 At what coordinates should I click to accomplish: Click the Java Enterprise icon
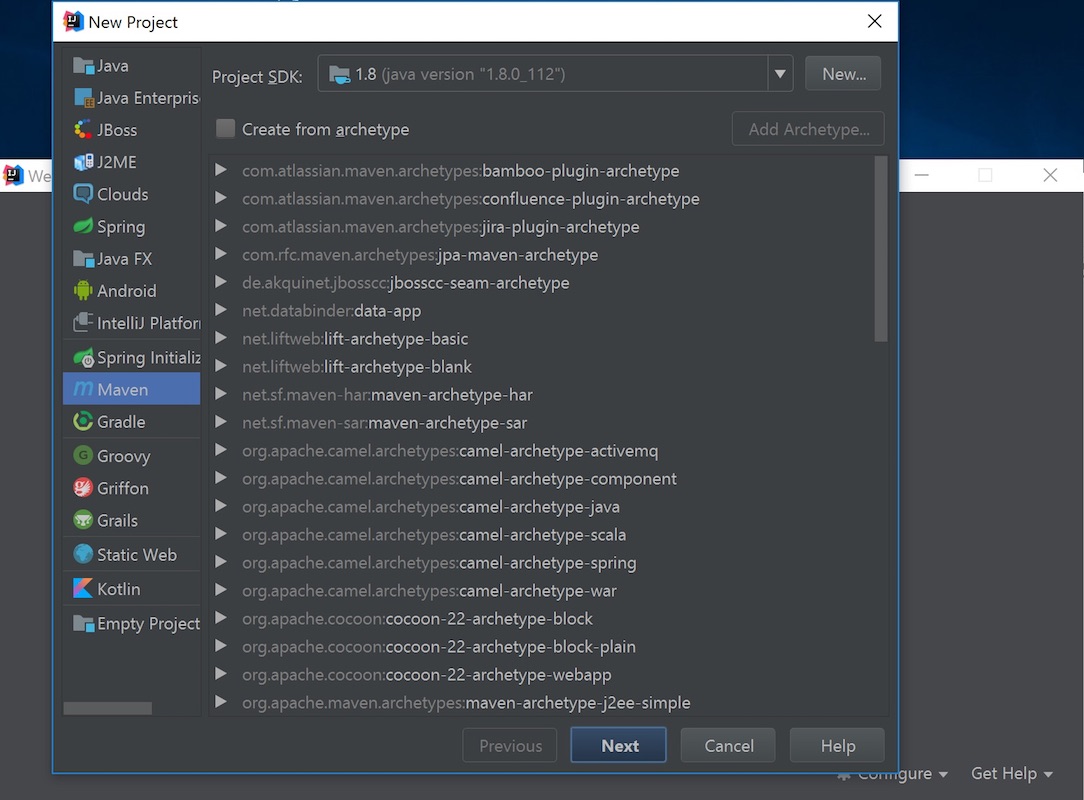tap(83, 97)
